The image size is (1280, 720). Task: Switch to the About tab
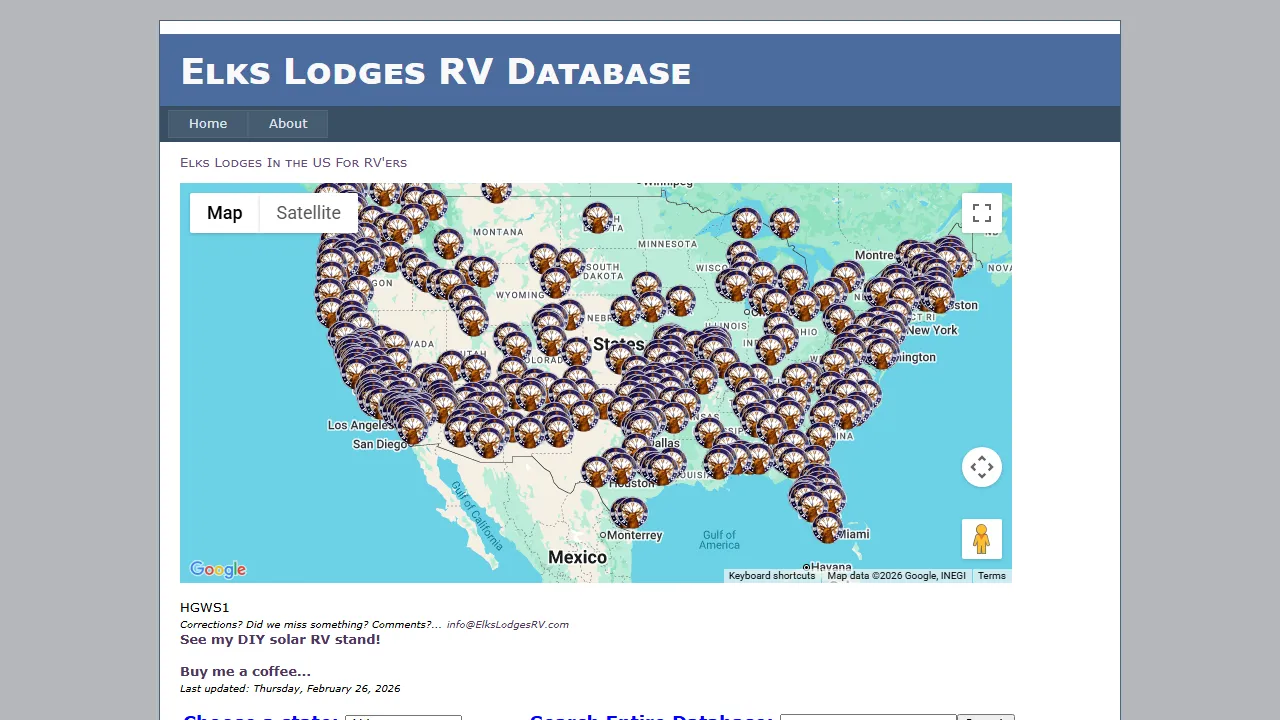pos(288,123)
